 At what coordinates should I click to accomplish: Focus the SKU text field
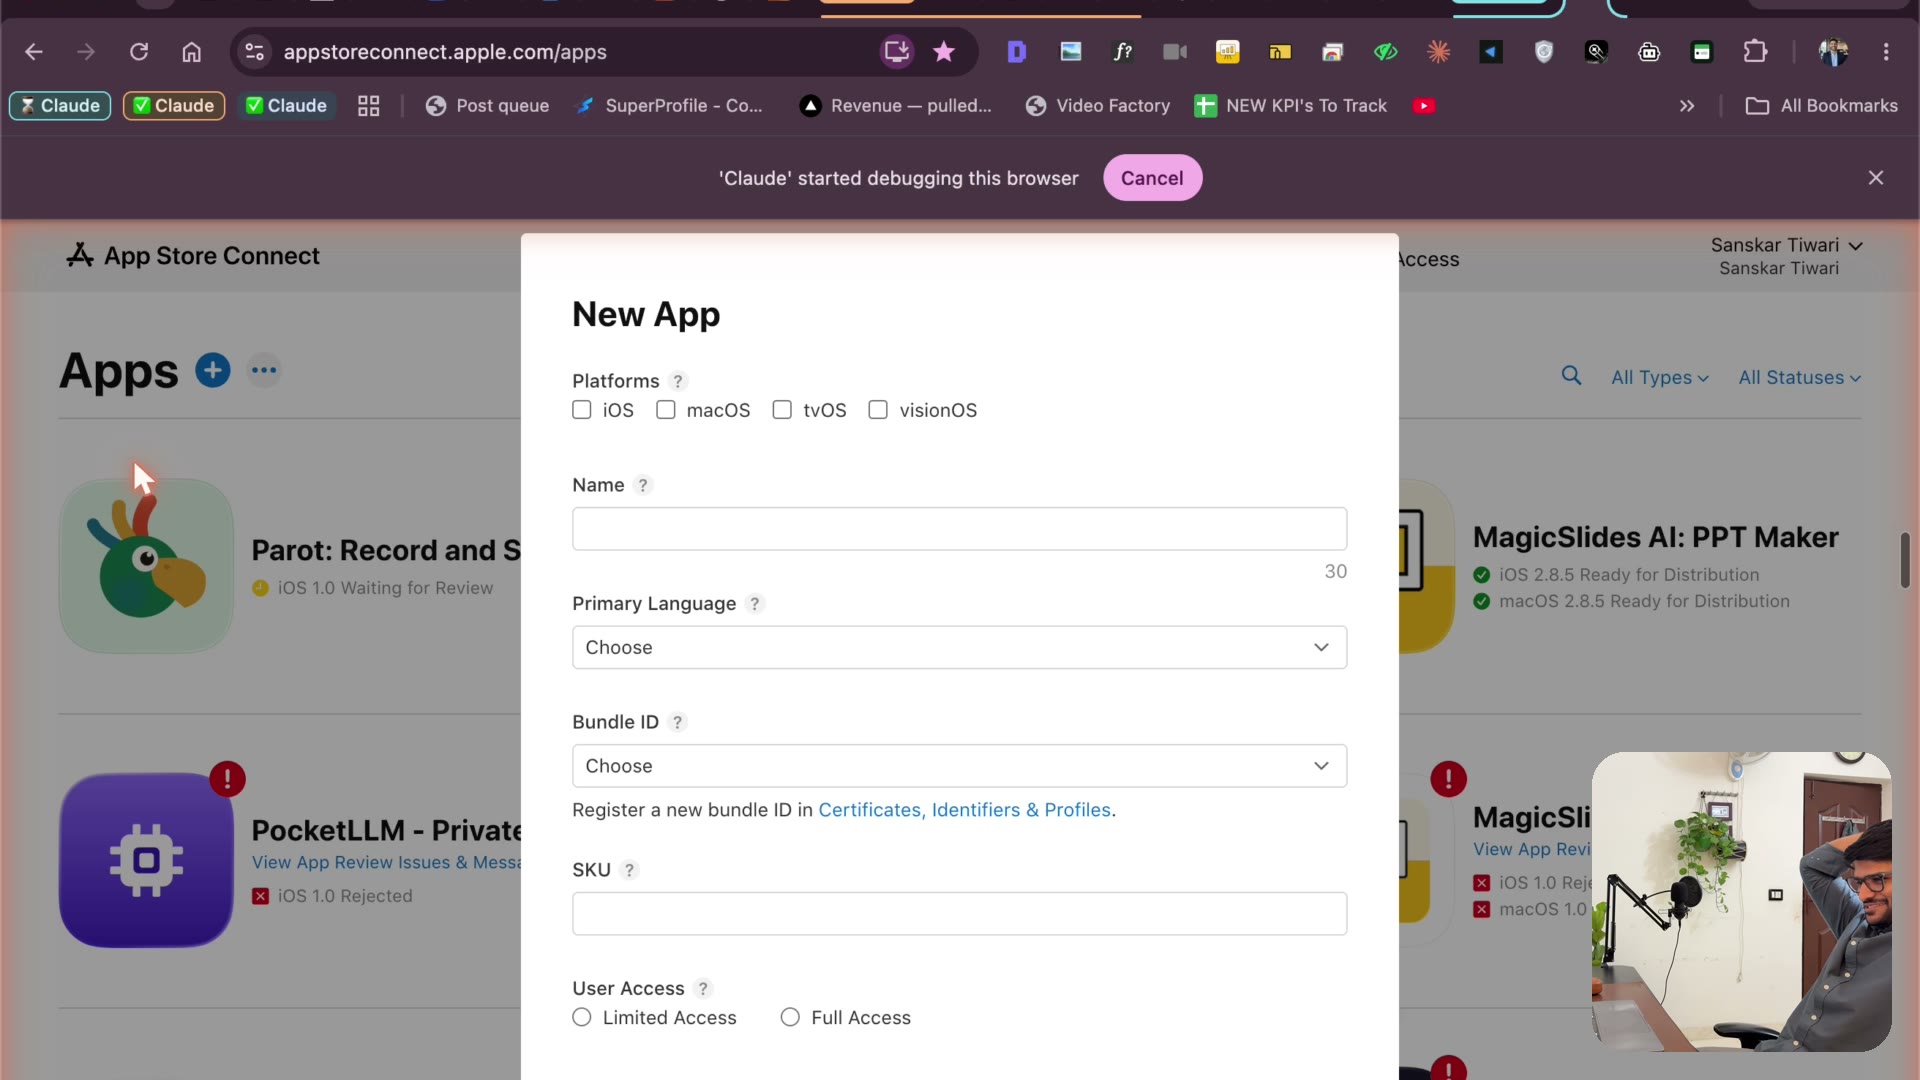point(959,914)
